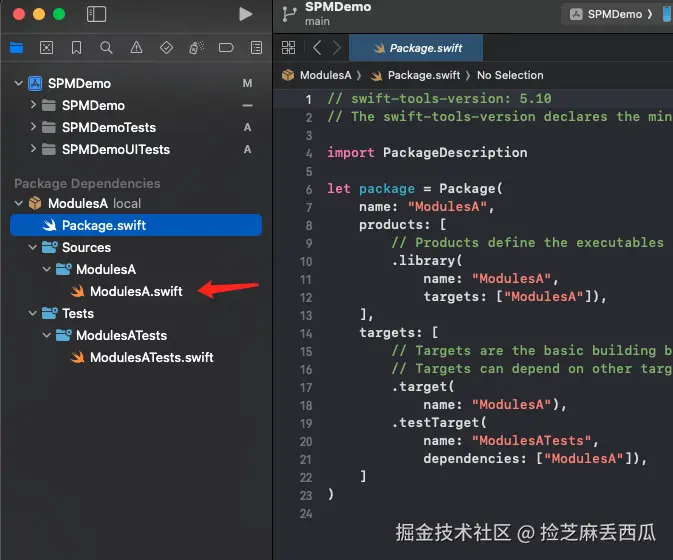Open the Report navigator
673x560 pixels.
256,48
